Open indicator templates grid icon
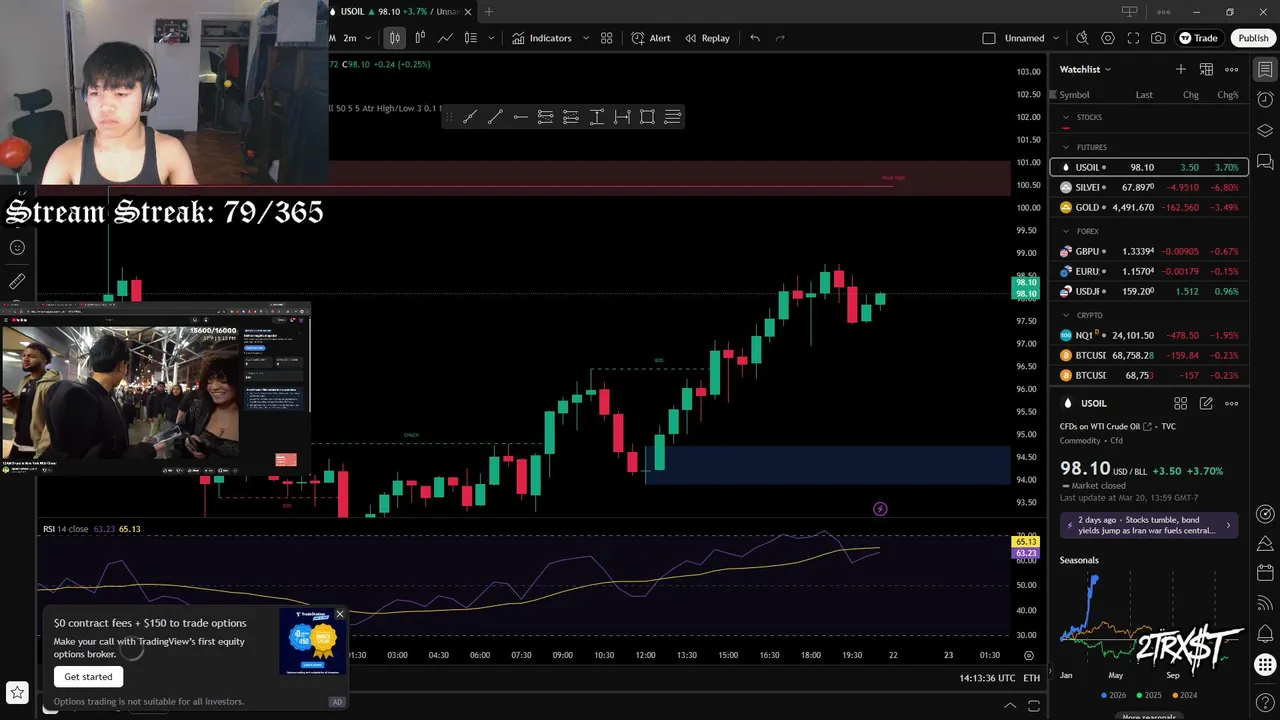This screenshot has width=1280, height=720. point(606,38)
